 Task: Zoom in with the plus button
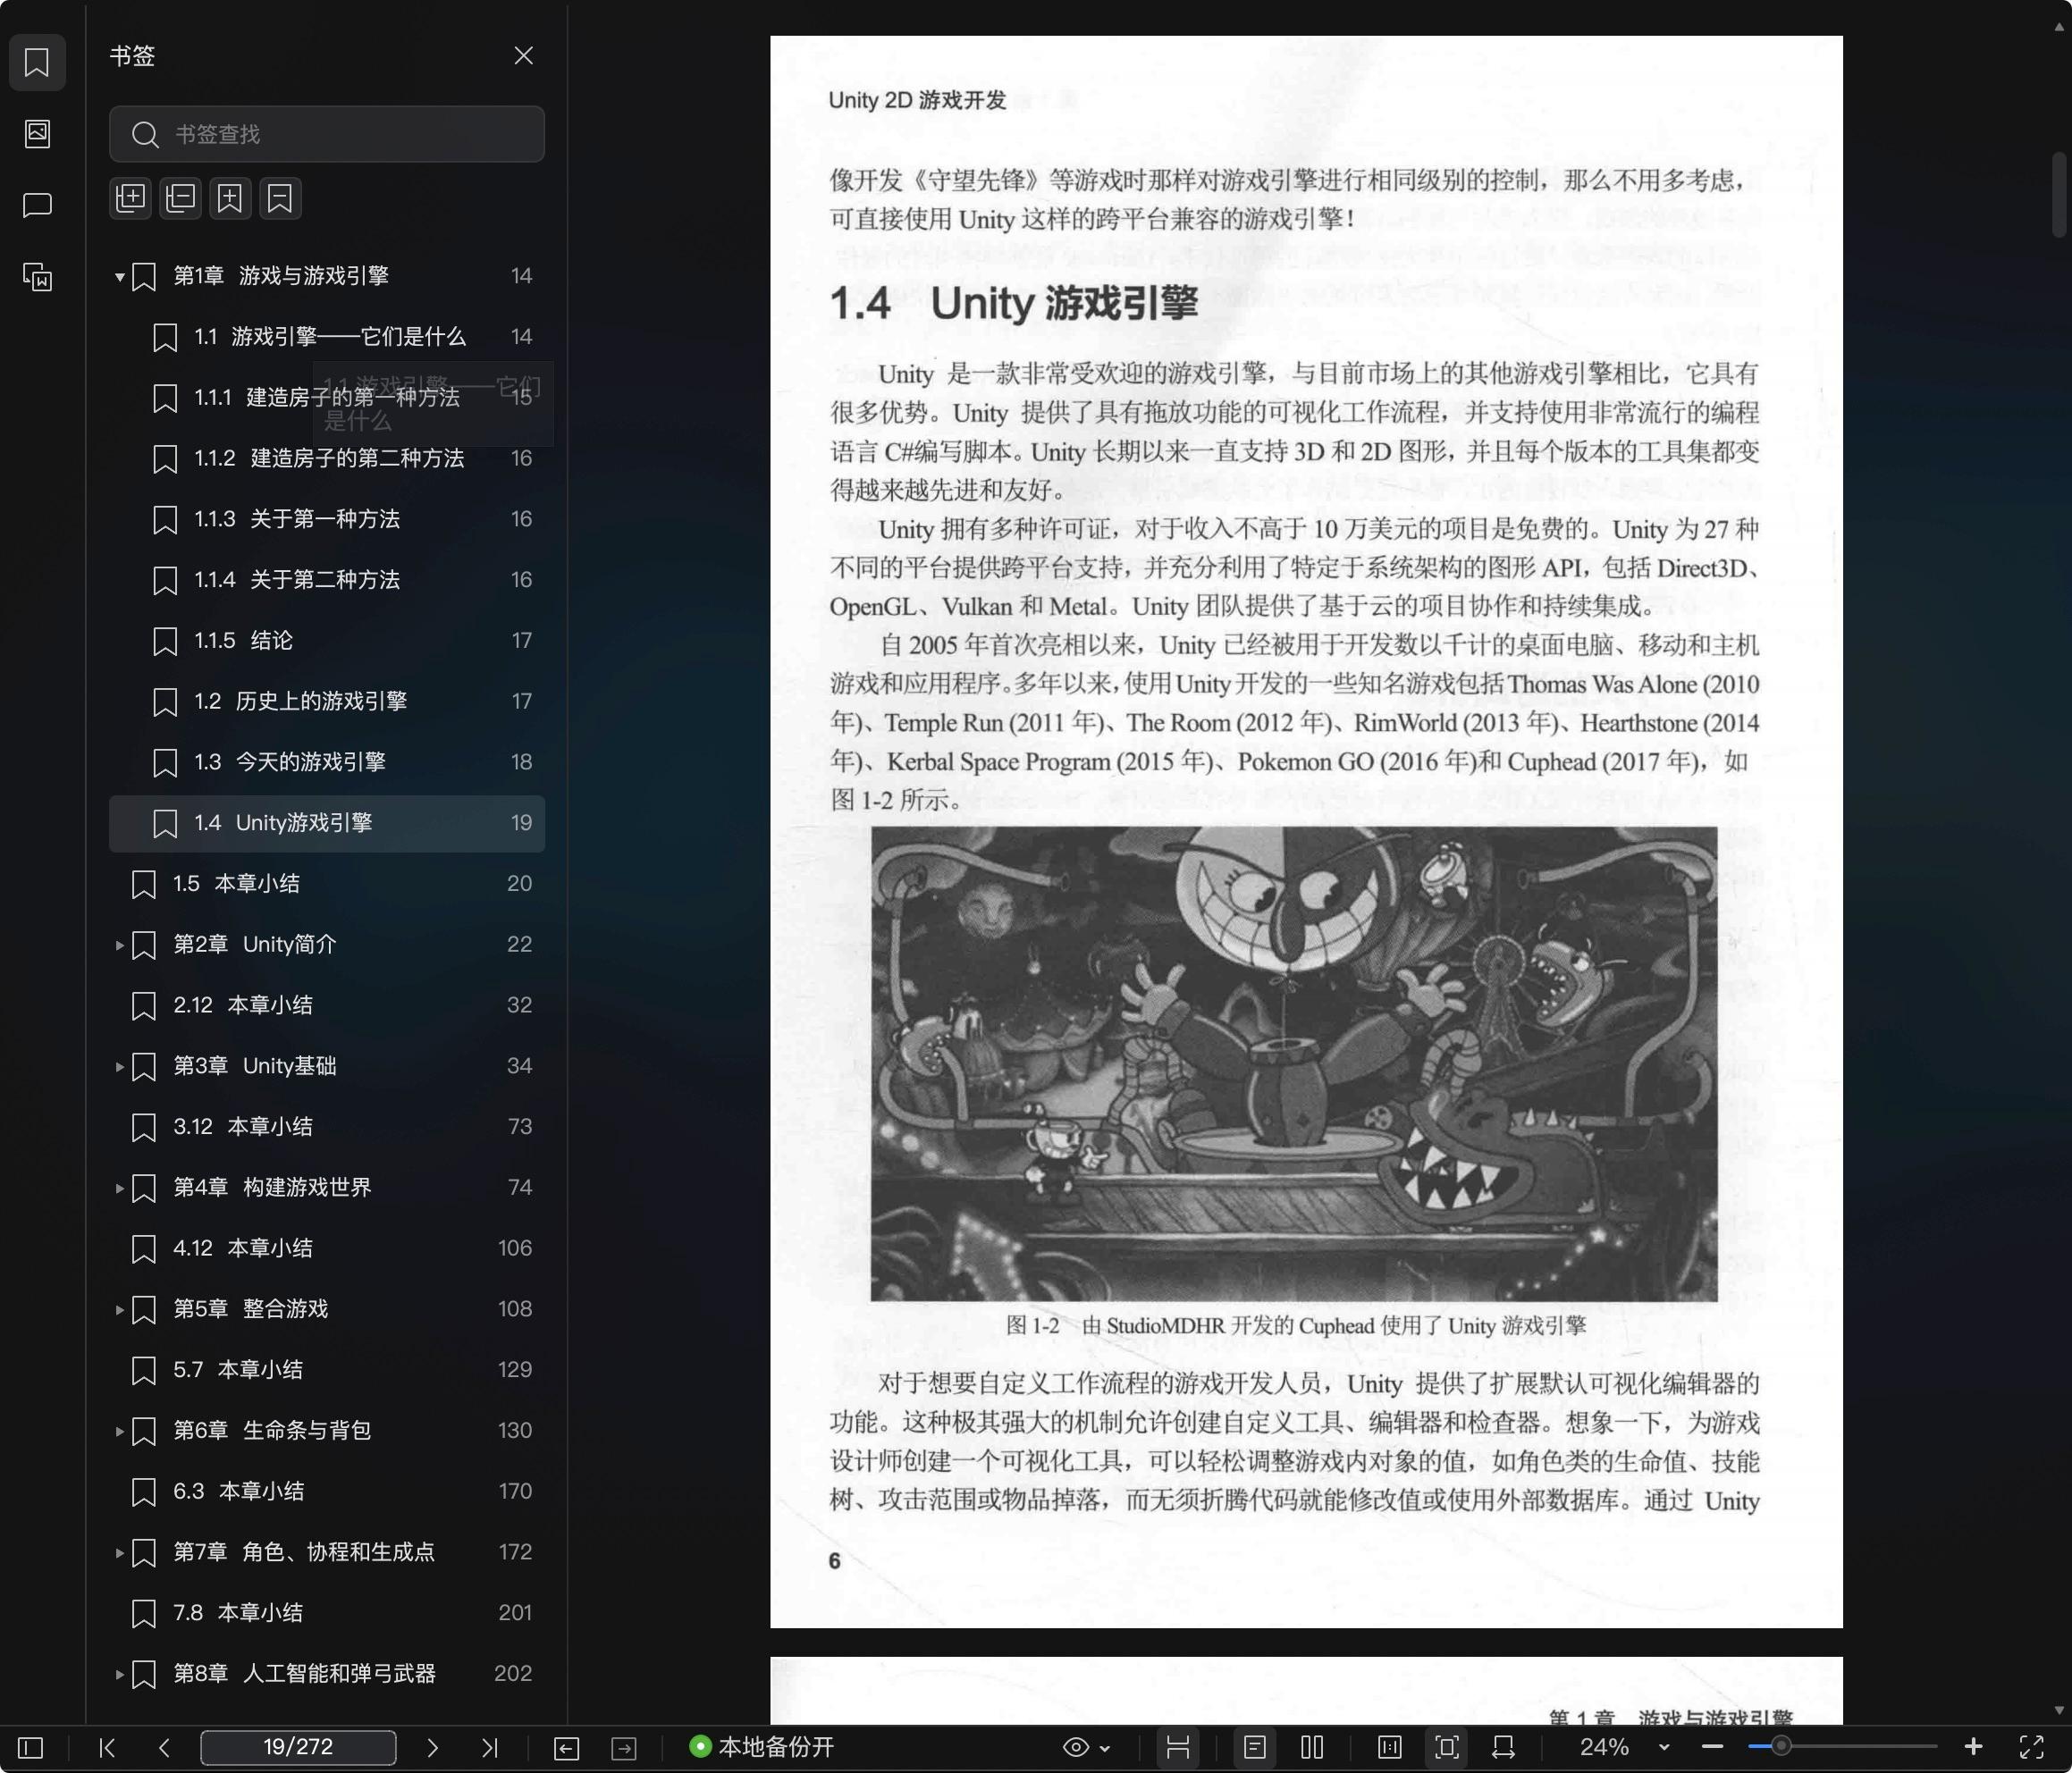(1973, 1747)
